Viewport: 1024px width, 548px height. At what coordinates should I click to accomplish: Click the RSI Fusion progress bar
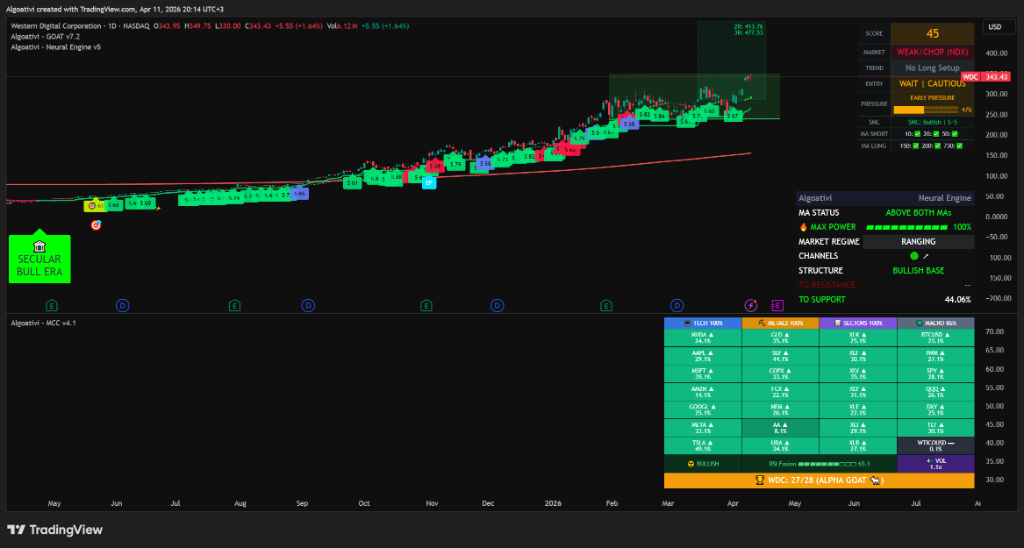pos(826,464)
